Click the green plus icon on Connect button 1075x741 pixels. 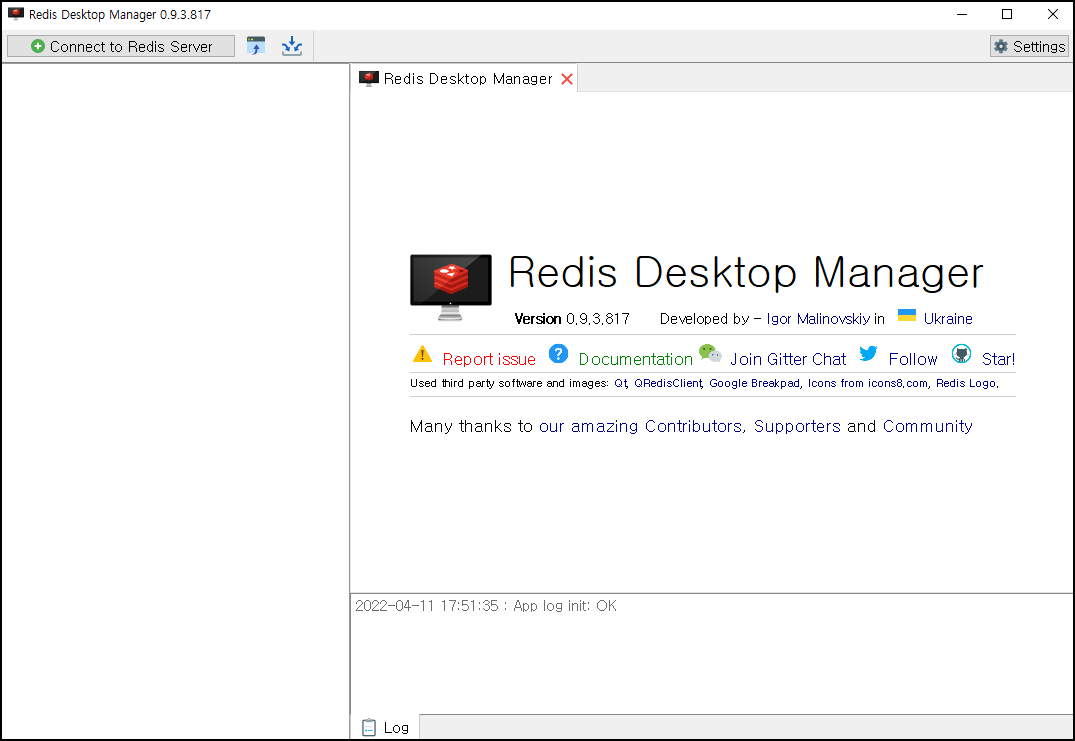(x=38, y=46)
